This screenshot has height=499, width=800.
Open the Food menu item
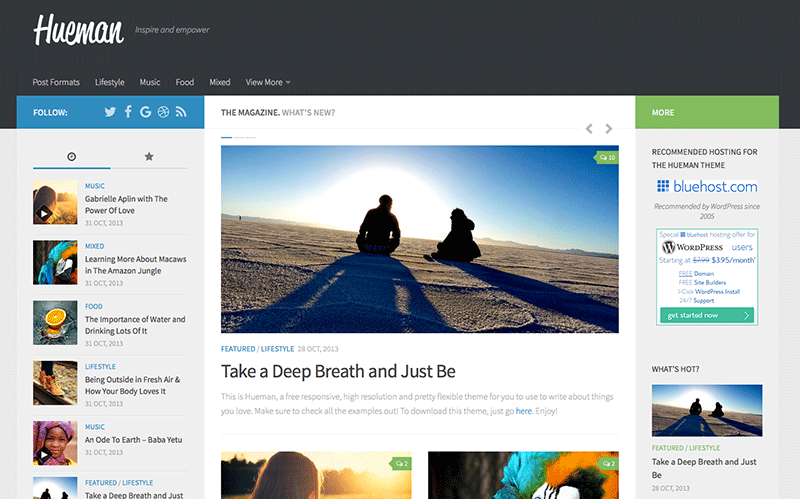click(185, 82)
